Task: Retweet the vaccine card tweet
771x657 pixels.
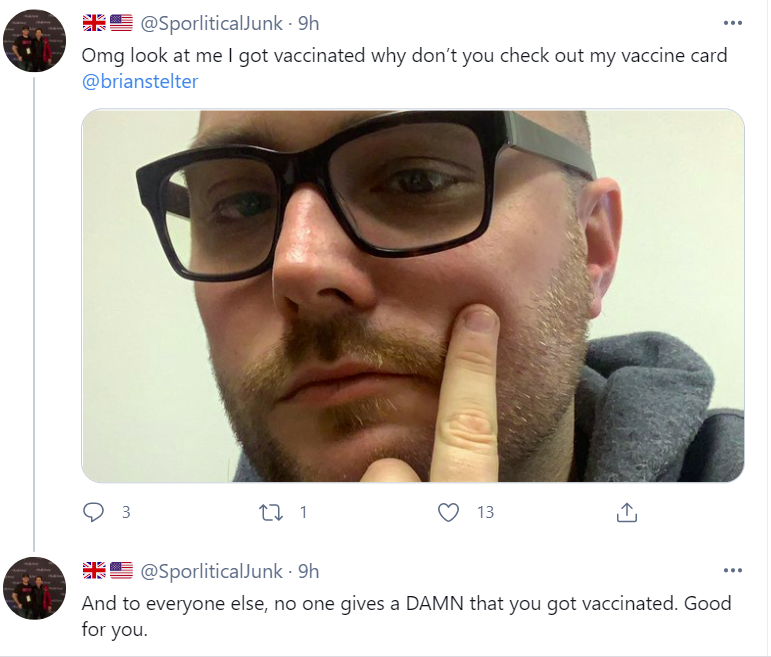Action: (271, 512)
